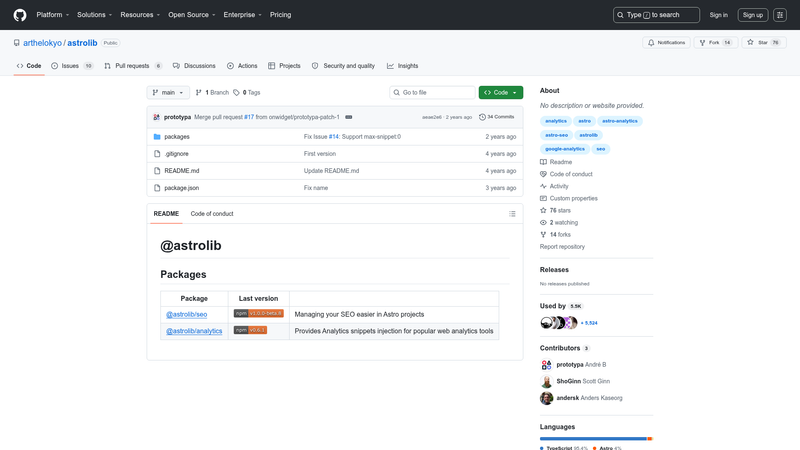This screenshot has height=450, width=800.
Task: Select the astro-seo topic tag
Action: pyautogui.click(x=556, y=135)
